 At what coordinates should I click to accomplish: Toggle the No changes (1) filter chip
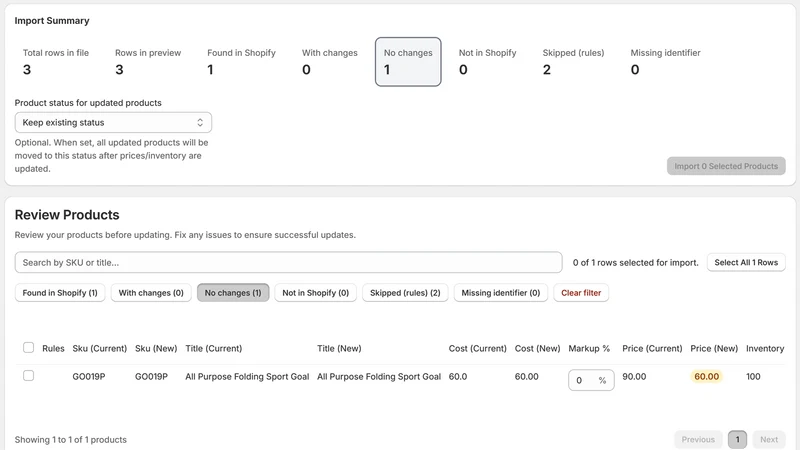pos(233,293)
